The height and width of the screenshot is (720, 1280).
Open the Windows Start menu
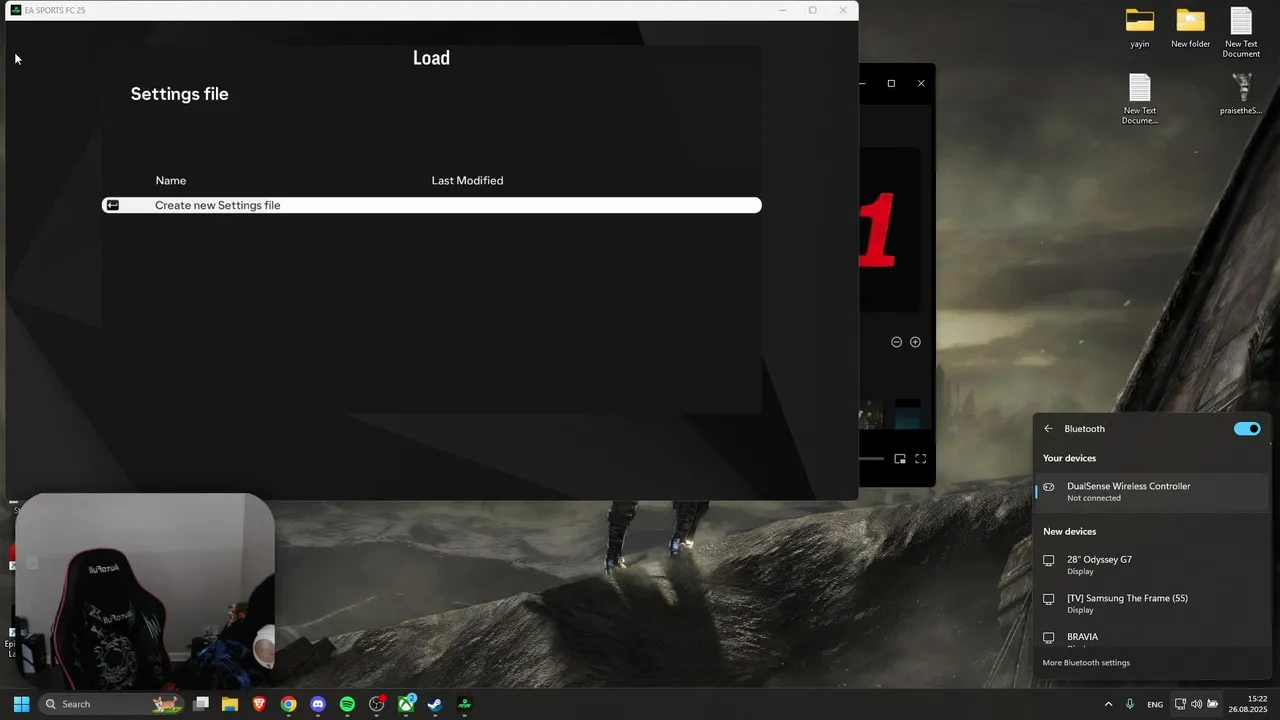click(x=21, y=704)
